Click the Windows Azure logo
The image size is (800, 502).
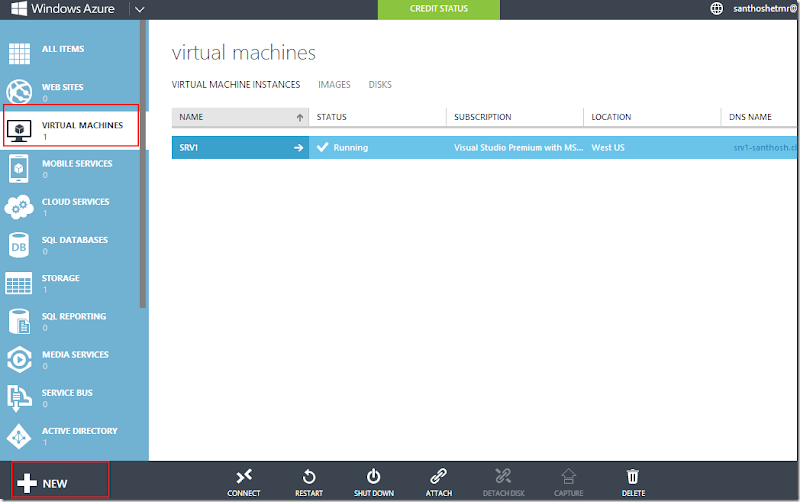(x=19, y=8)
